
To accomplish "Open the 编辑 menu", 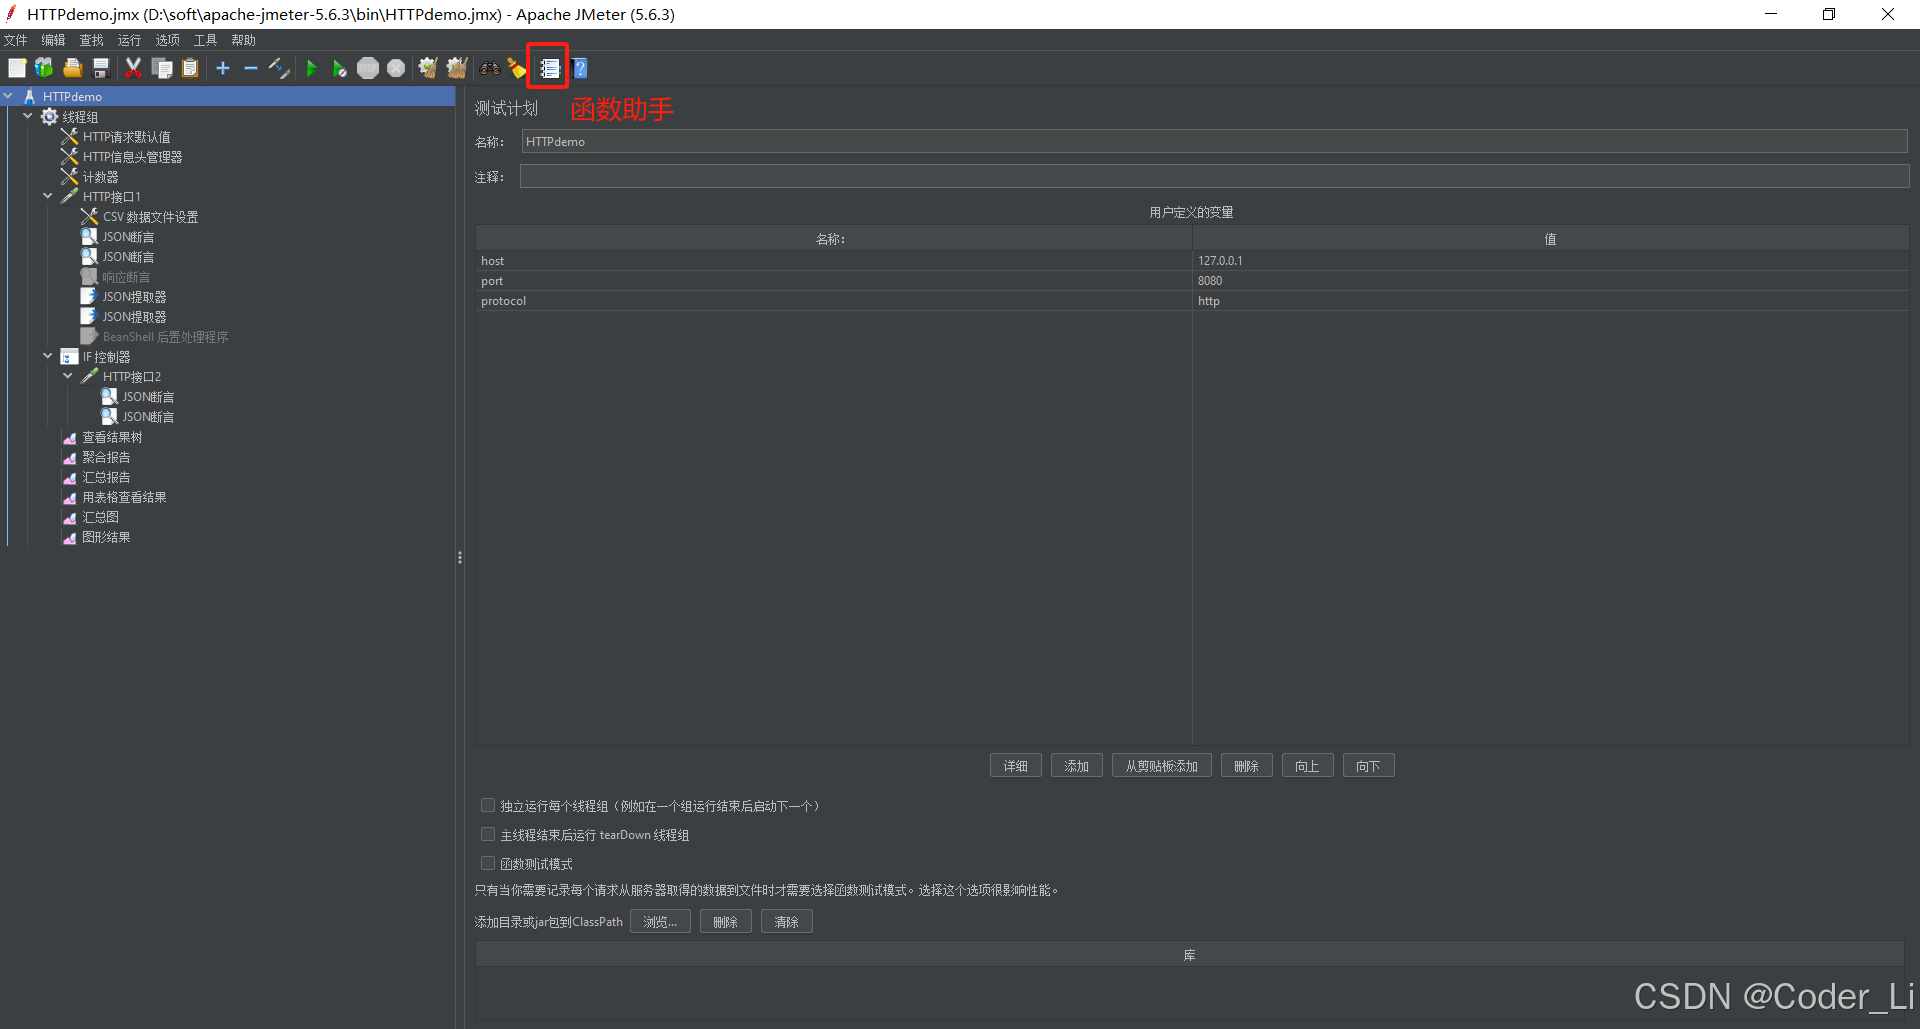I will coord(54,40).
